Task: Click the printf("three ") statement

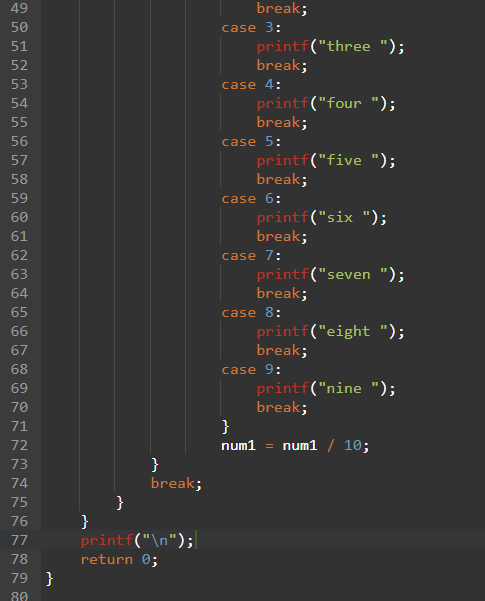Action: point(330,46)
